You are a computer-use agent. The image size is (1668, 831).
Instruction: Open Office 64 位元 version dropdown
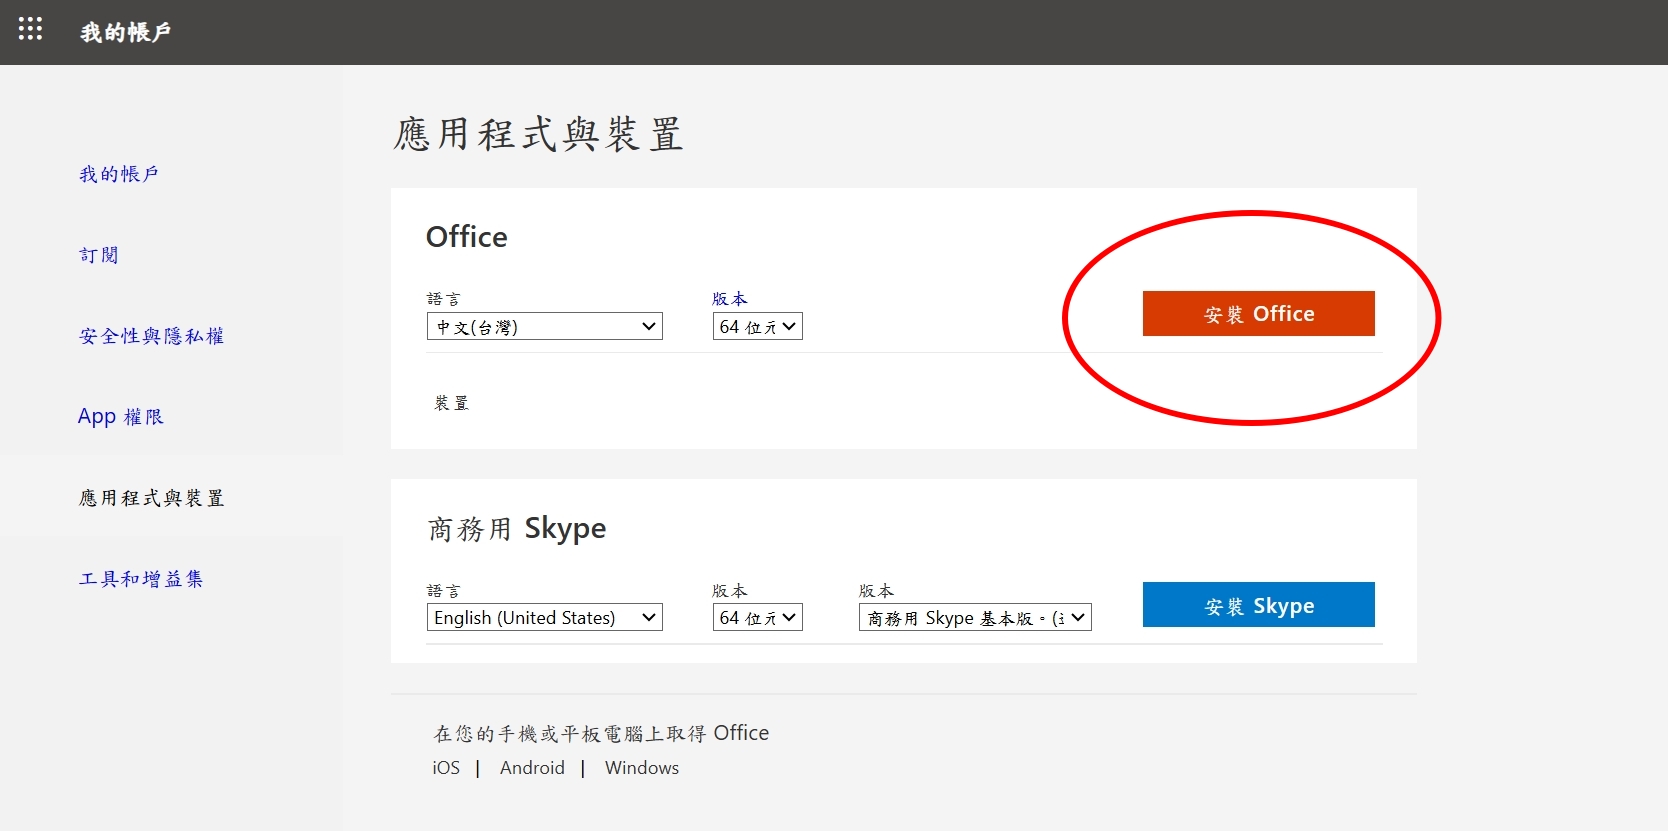pos(758,326)
